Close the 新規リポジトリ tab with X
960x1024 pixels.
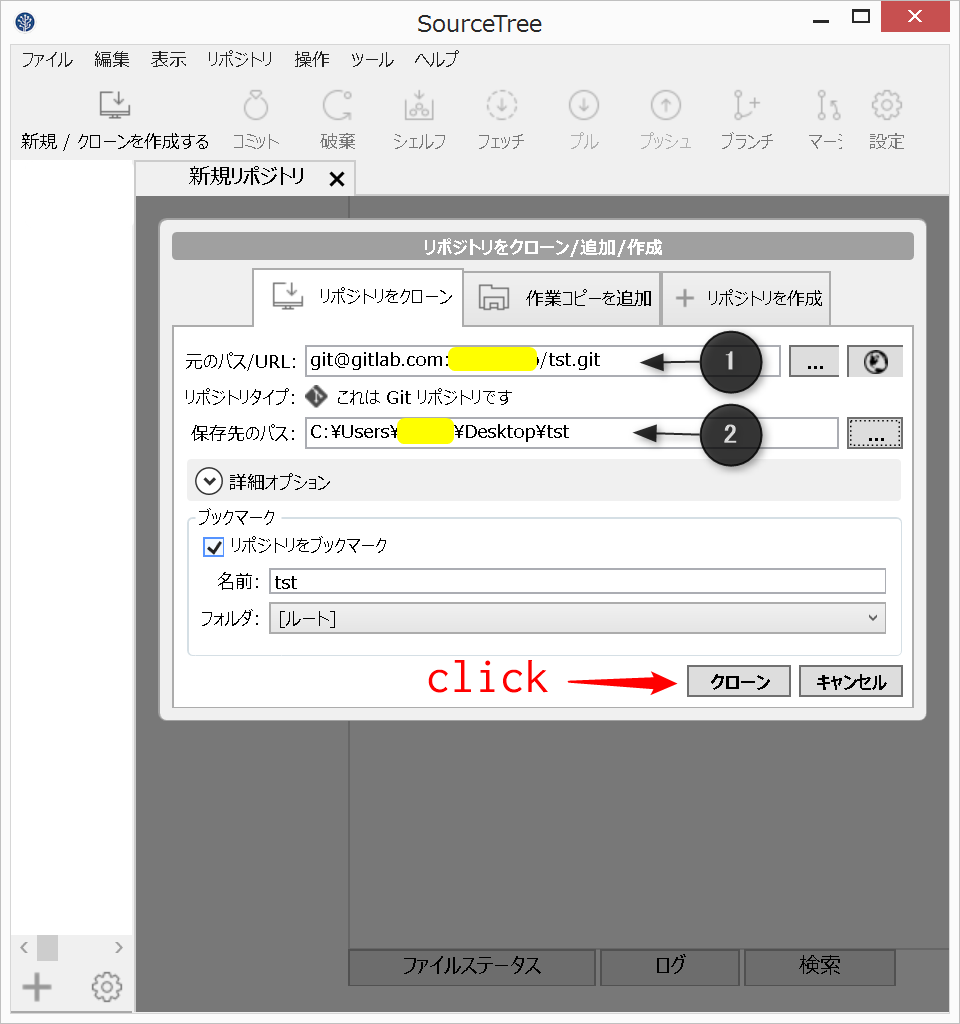337,179
